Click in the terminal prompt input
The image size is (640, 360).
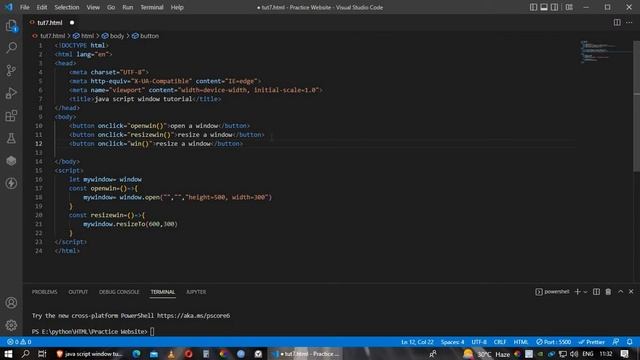(152, 331)
